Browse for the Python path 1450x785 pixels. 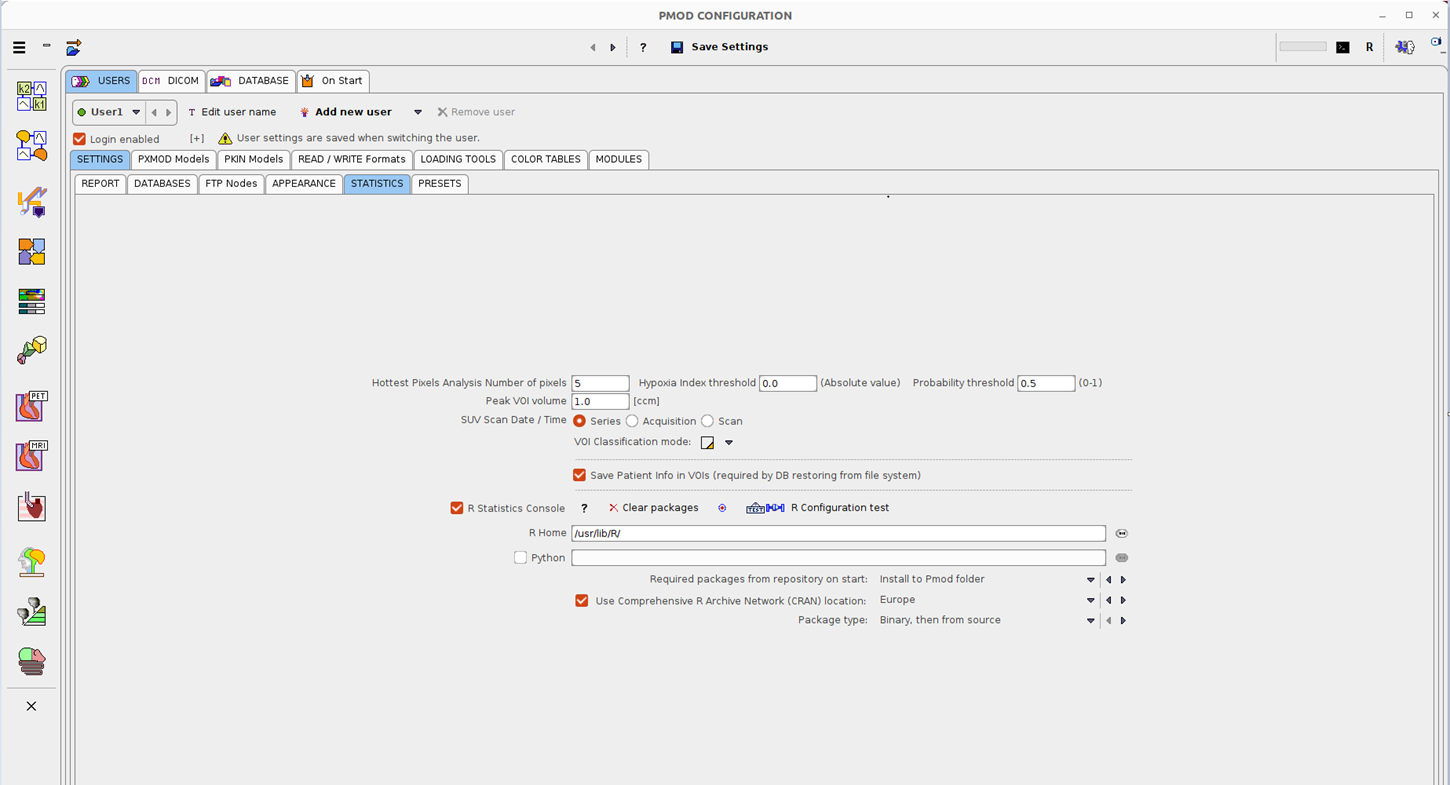tap(1122, 558)
